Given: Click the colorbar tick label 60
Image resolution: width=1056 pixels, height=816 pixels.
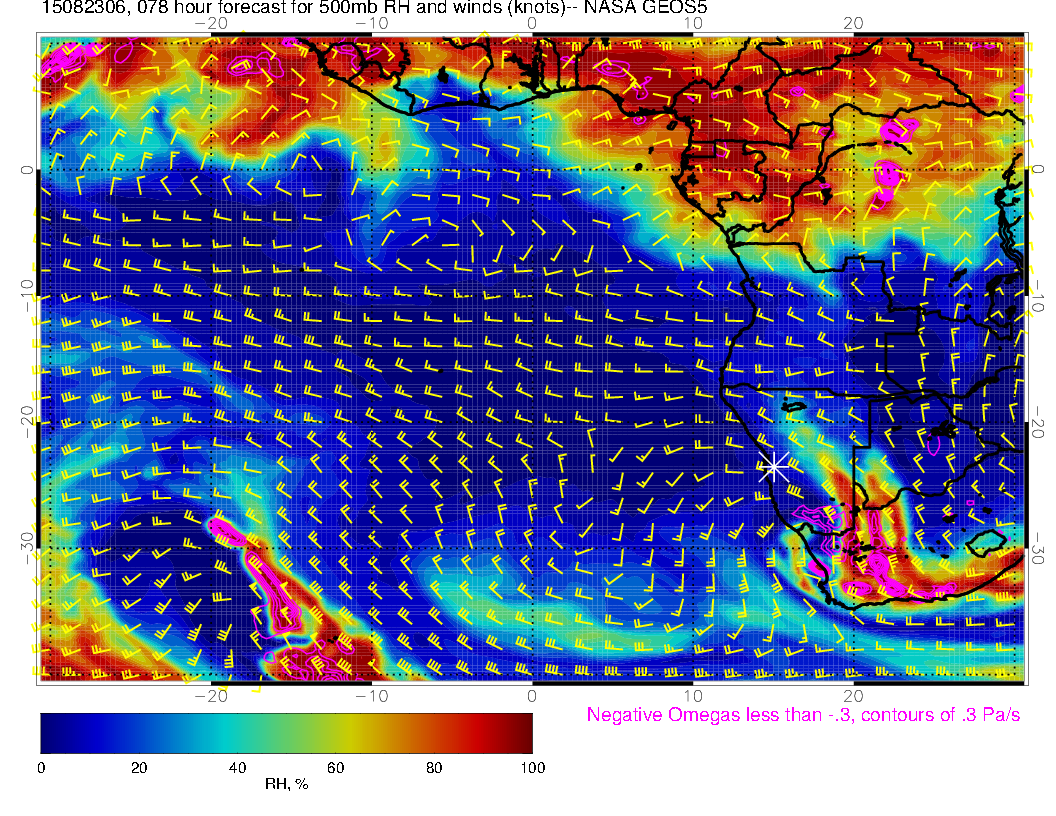Looking at the screenshot, I should (335, 767).
